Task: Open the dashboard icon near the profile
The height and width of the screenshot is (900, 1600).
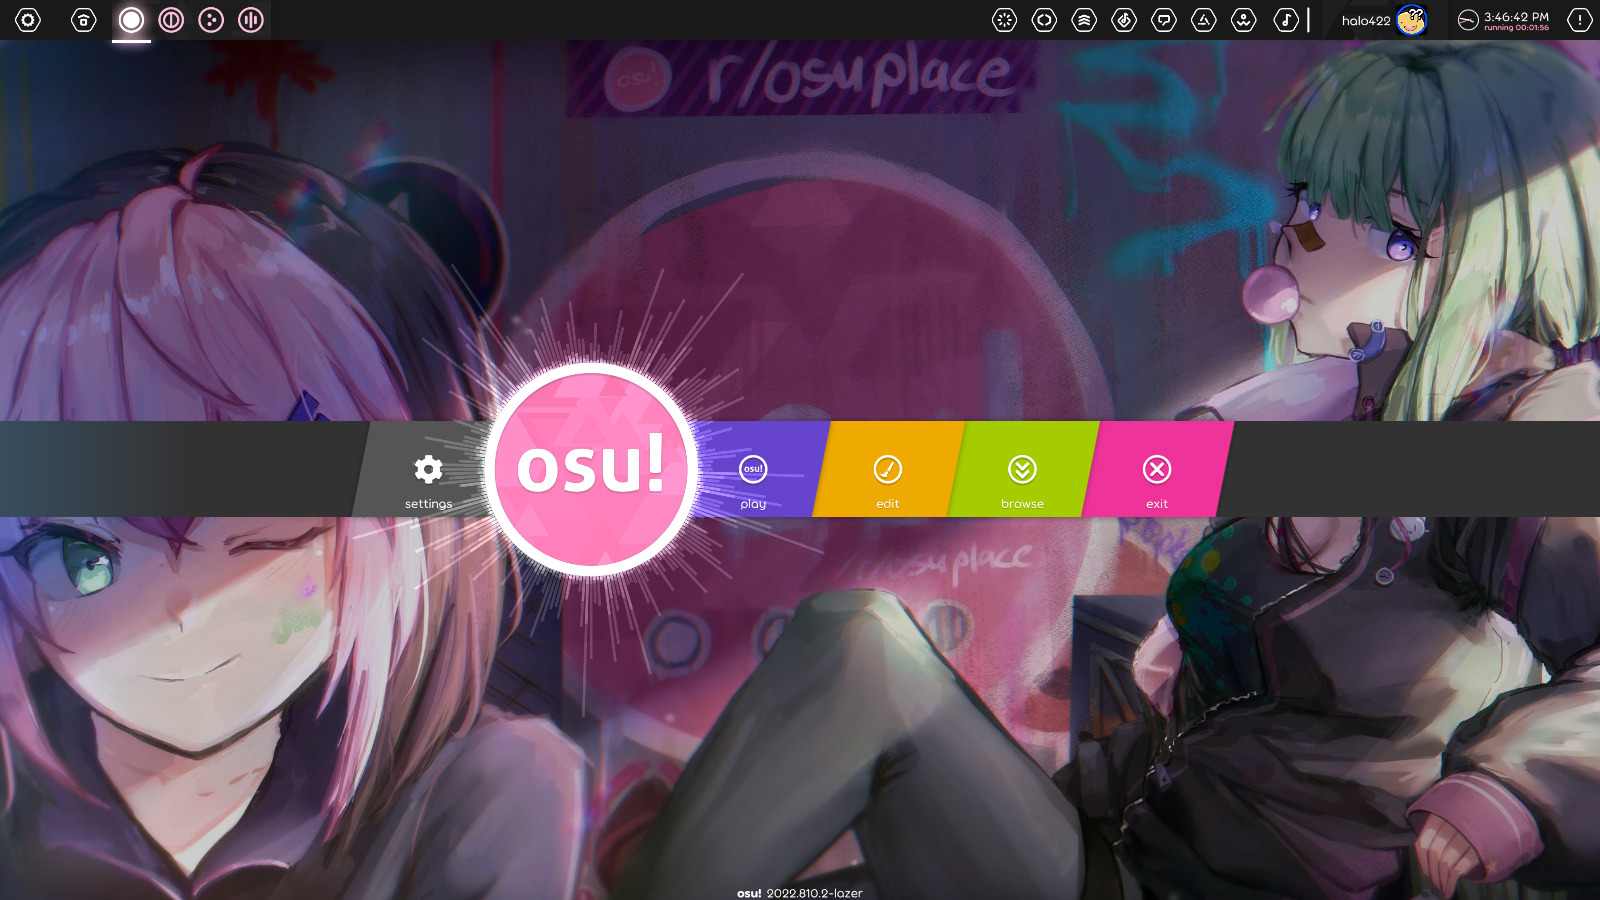Action: coord(1244,19)
